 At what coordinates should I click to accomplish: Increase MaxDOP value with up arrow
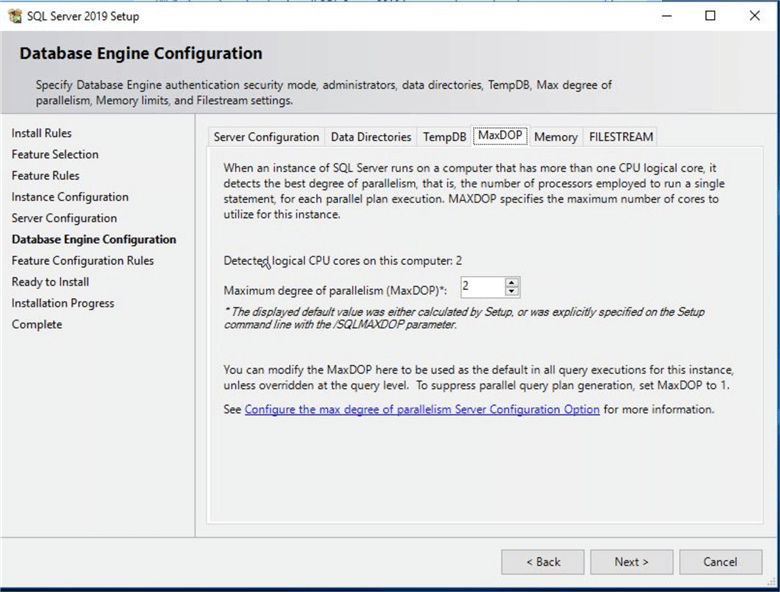pyautogui.click(x=512, y=283)
